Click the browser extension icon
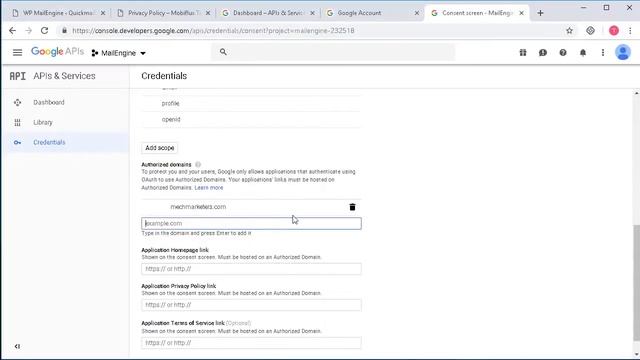 coord(590,31)
